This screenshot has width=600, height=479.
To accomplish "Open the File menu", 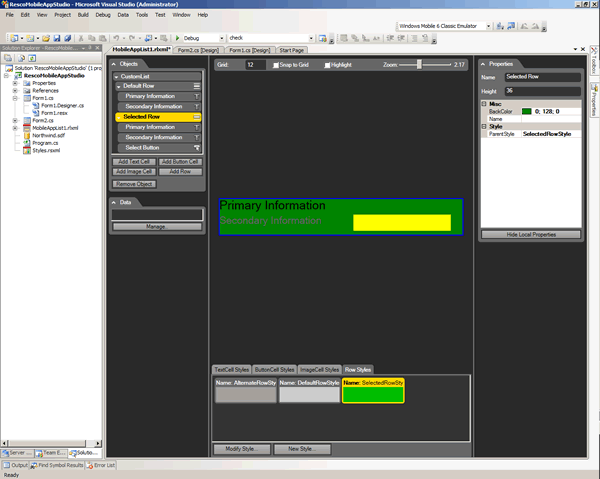I will tap(10, 15).
